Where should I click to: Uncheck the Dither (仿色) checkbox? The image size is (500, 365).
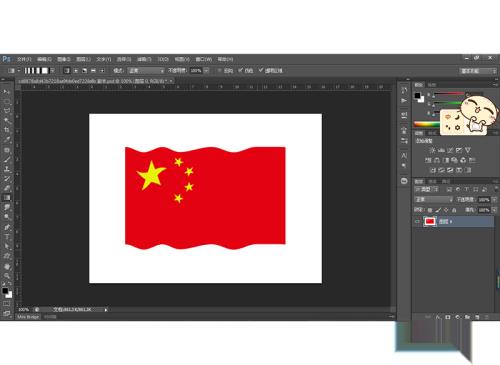coord(240,71)
